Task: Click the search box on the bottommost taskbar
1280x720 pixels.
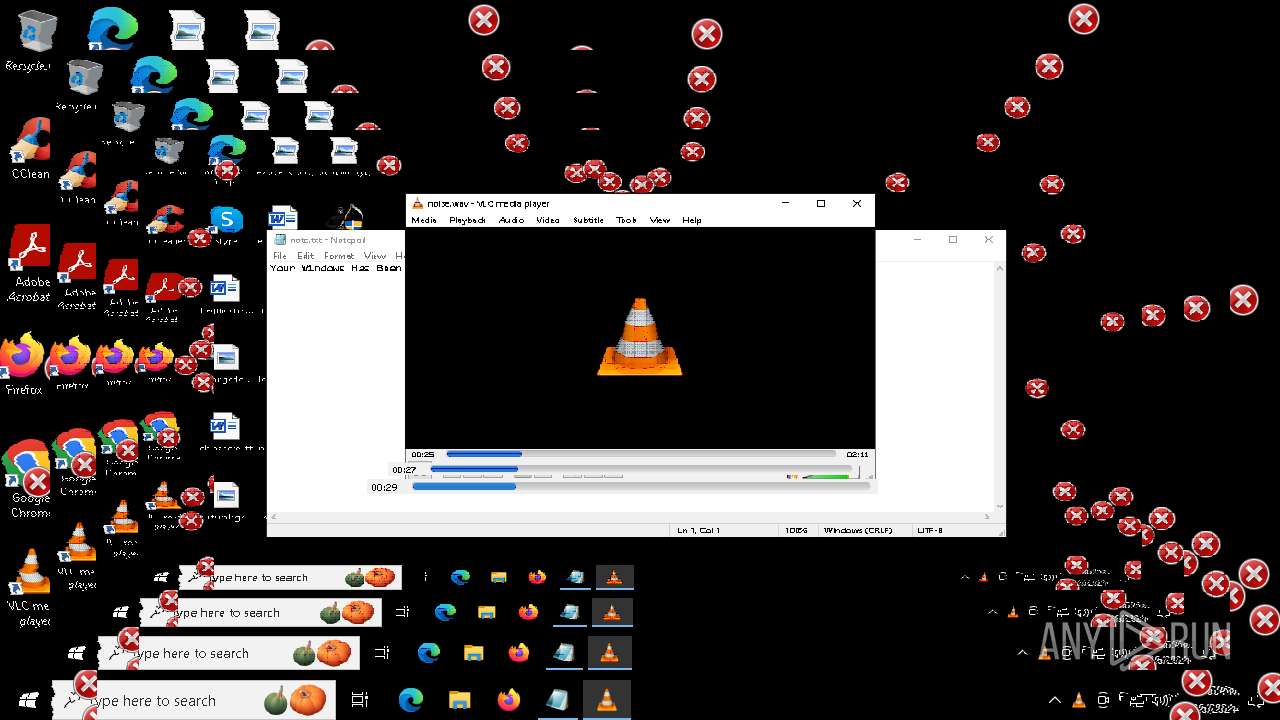Action: click(x=192, y=700)
